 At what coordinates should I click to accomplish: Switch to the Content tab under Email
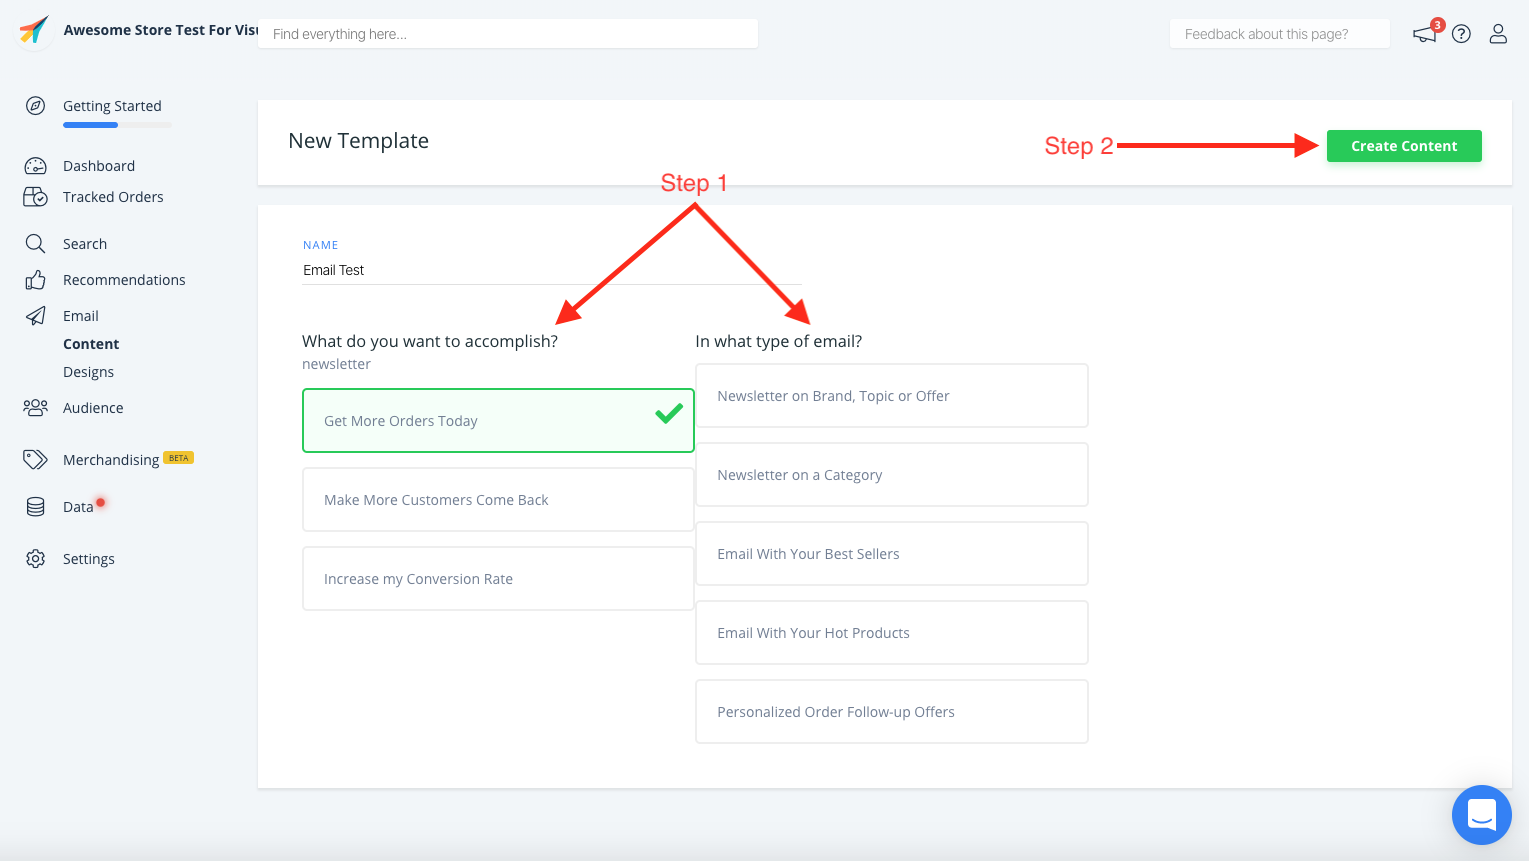coord(91,343)
